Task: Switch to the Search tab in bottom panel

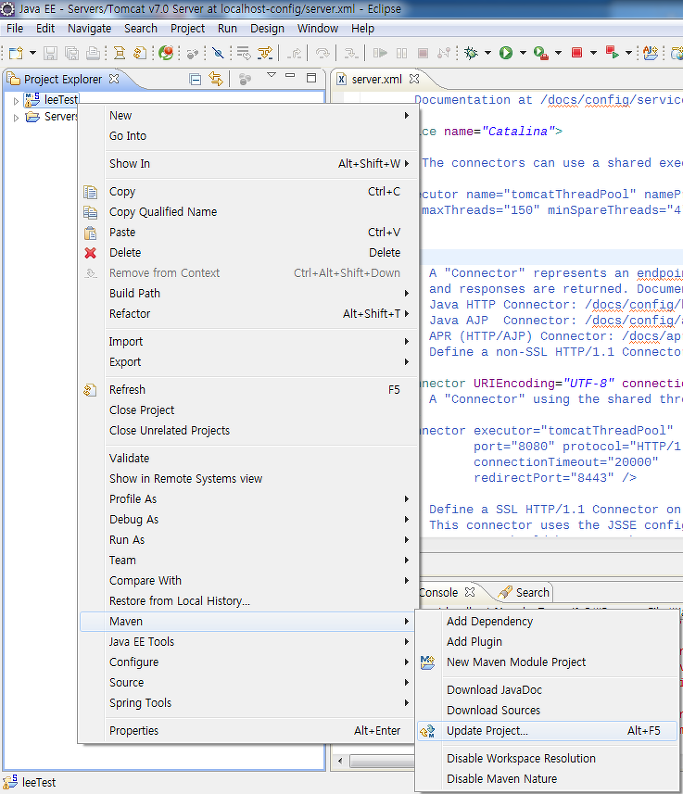Action: point(525,593)
